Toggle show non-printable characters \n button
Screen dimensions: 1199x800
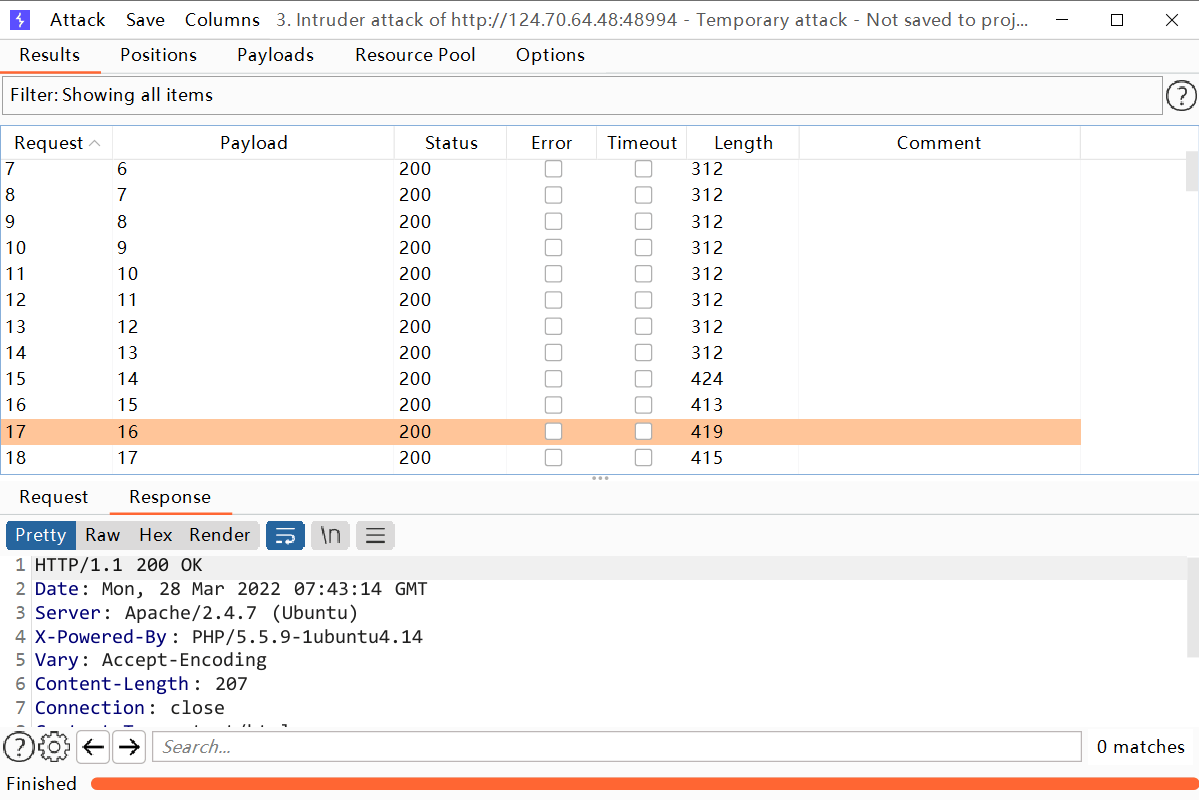click(x=330, y=535)
